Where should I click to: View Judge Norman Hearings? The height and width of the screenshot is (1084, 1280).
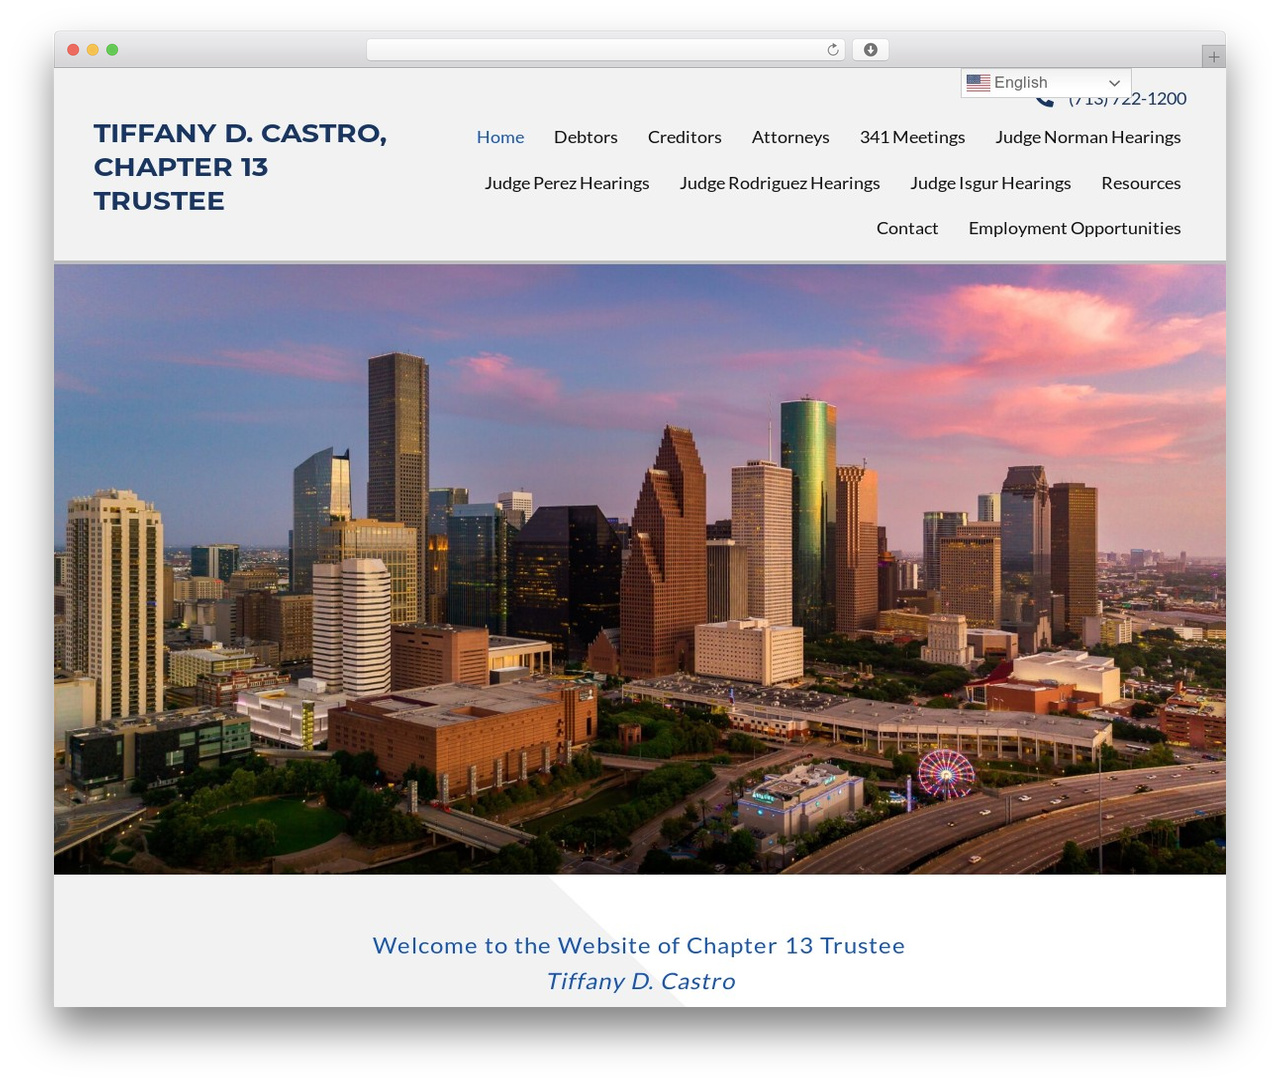[1088, 137]
